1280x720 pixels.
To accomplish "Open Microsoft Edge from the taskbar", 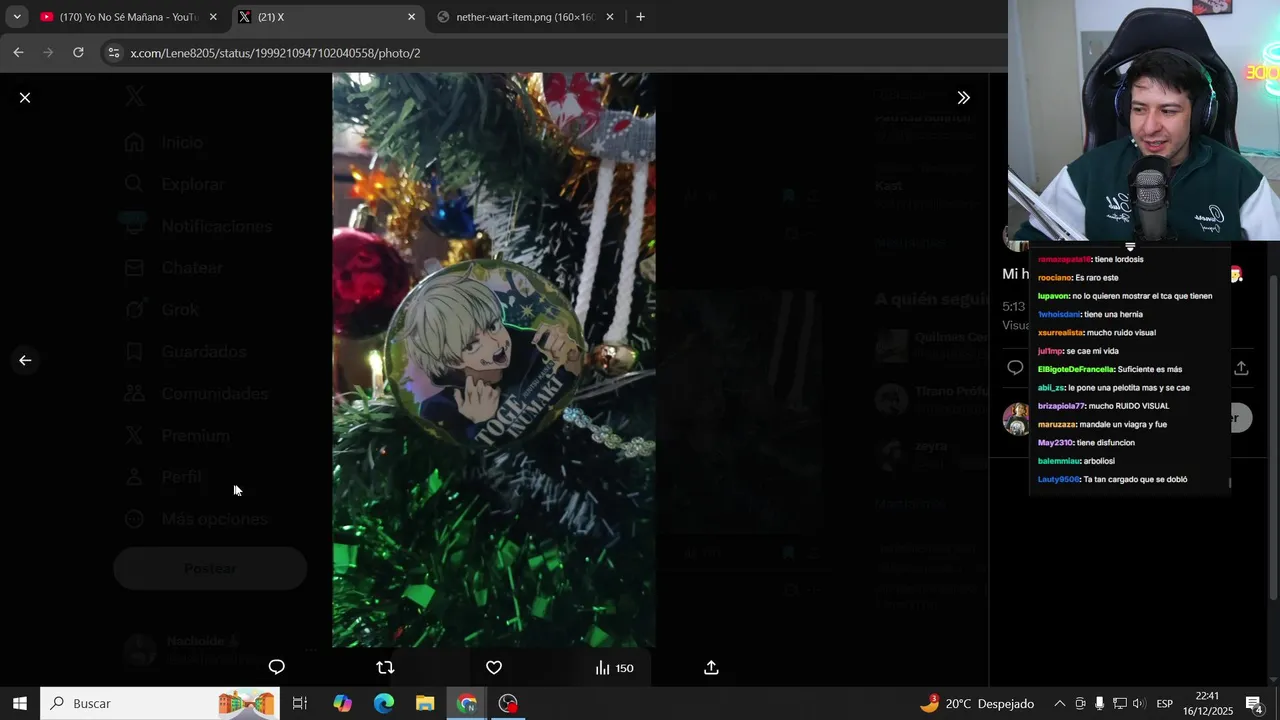I will pos(384,703).
